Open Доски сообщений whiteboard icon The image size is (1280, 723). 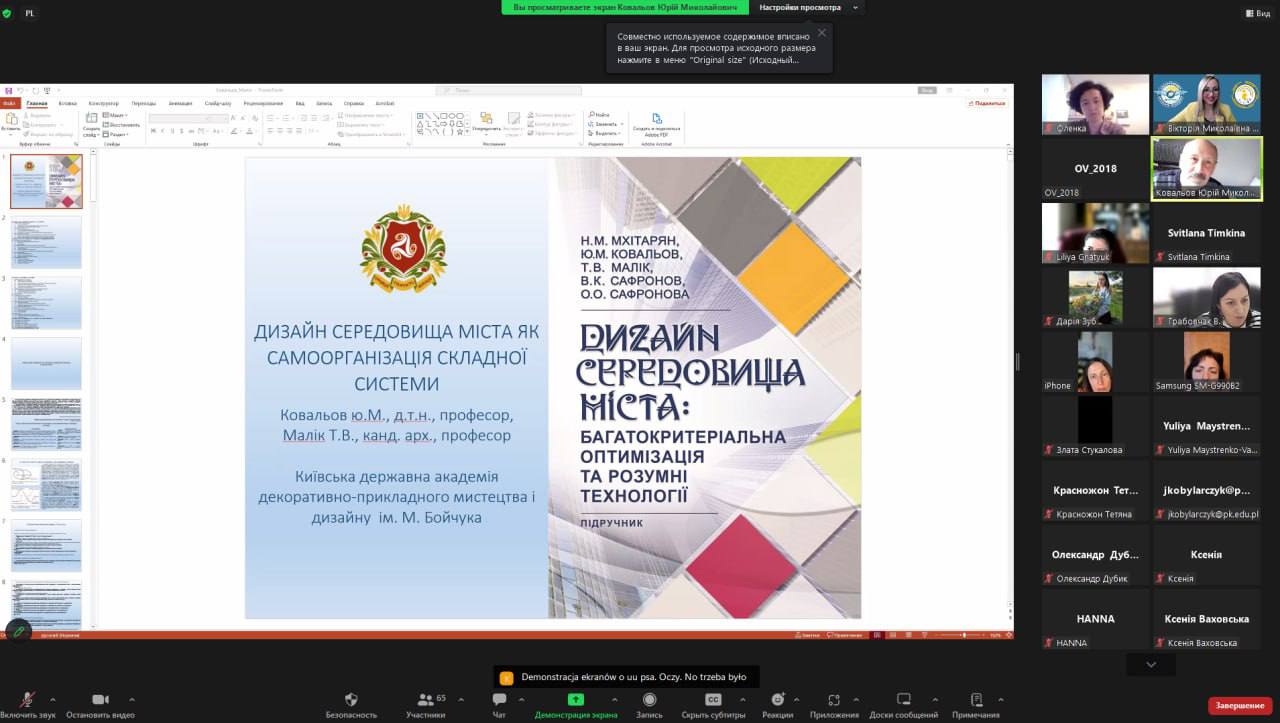903,700
